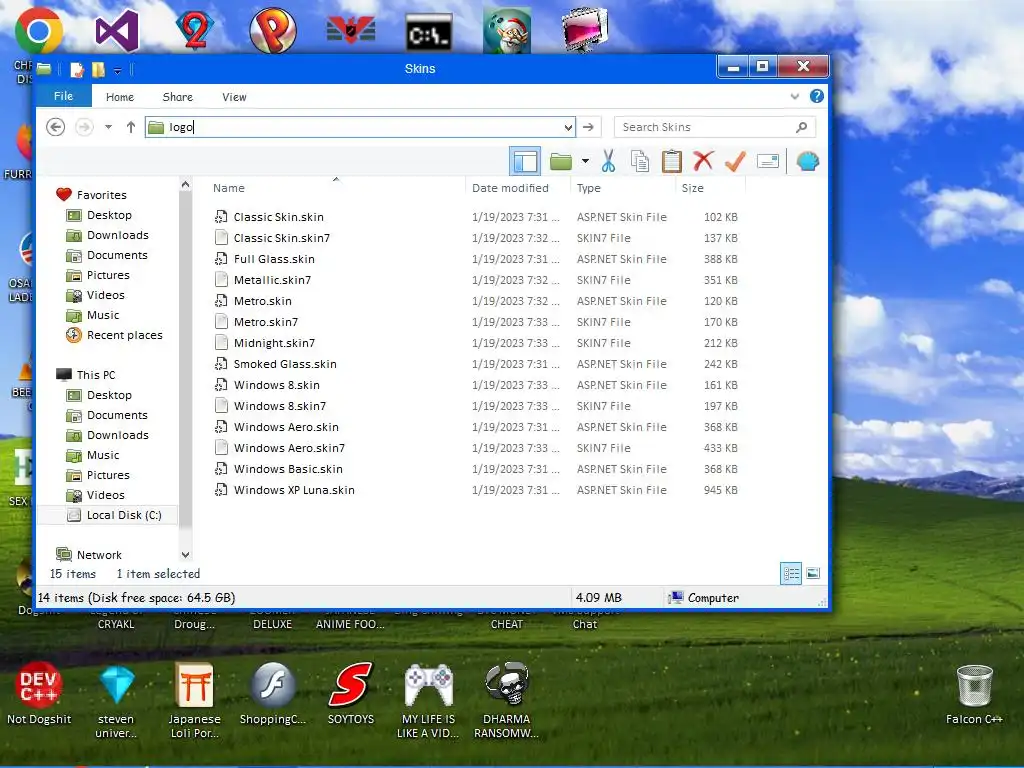The width and height of the screenshot is (1024, 768).
Task: Click the search magnifier icon
Action: click(802, 127)
